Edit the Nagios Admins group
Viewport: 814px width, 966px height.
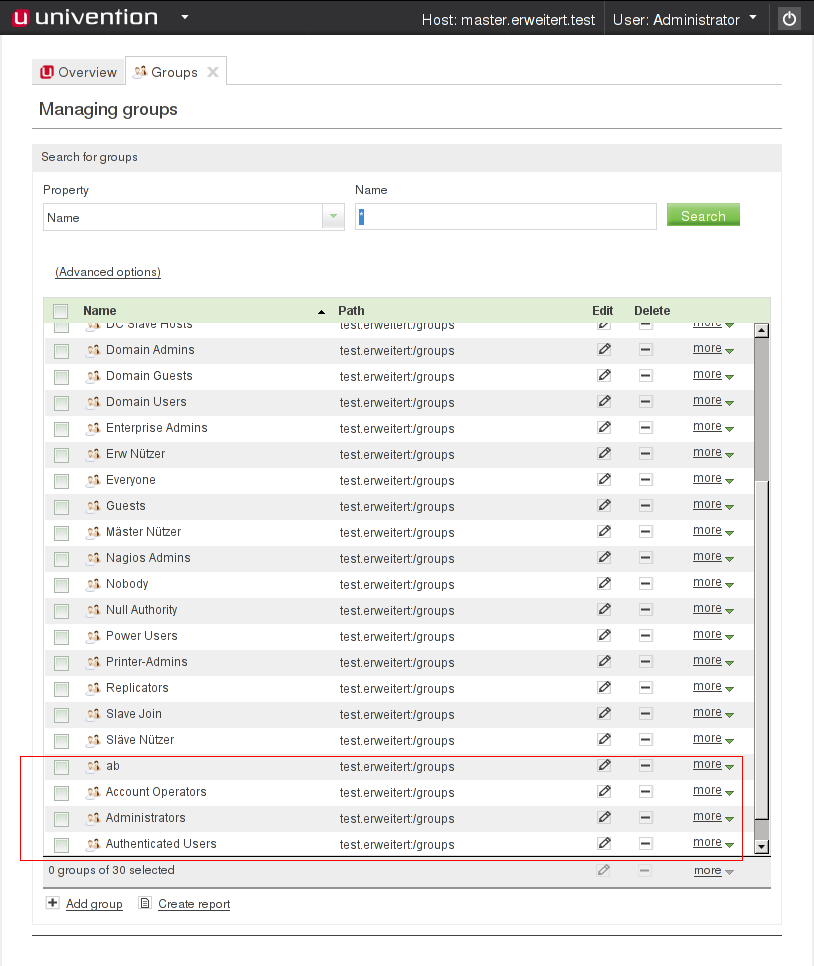pos(604,557)
